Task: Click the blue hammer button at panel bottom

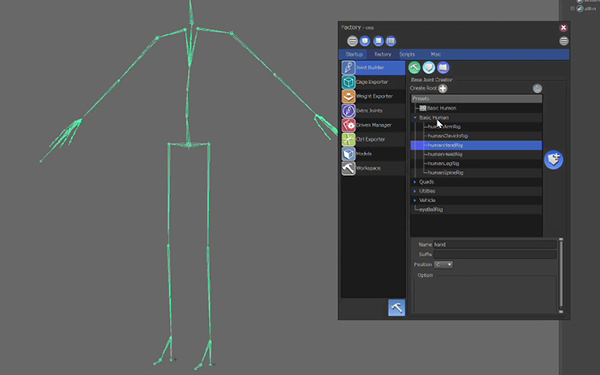Action: pyautogui.click(x=396, y=308)
